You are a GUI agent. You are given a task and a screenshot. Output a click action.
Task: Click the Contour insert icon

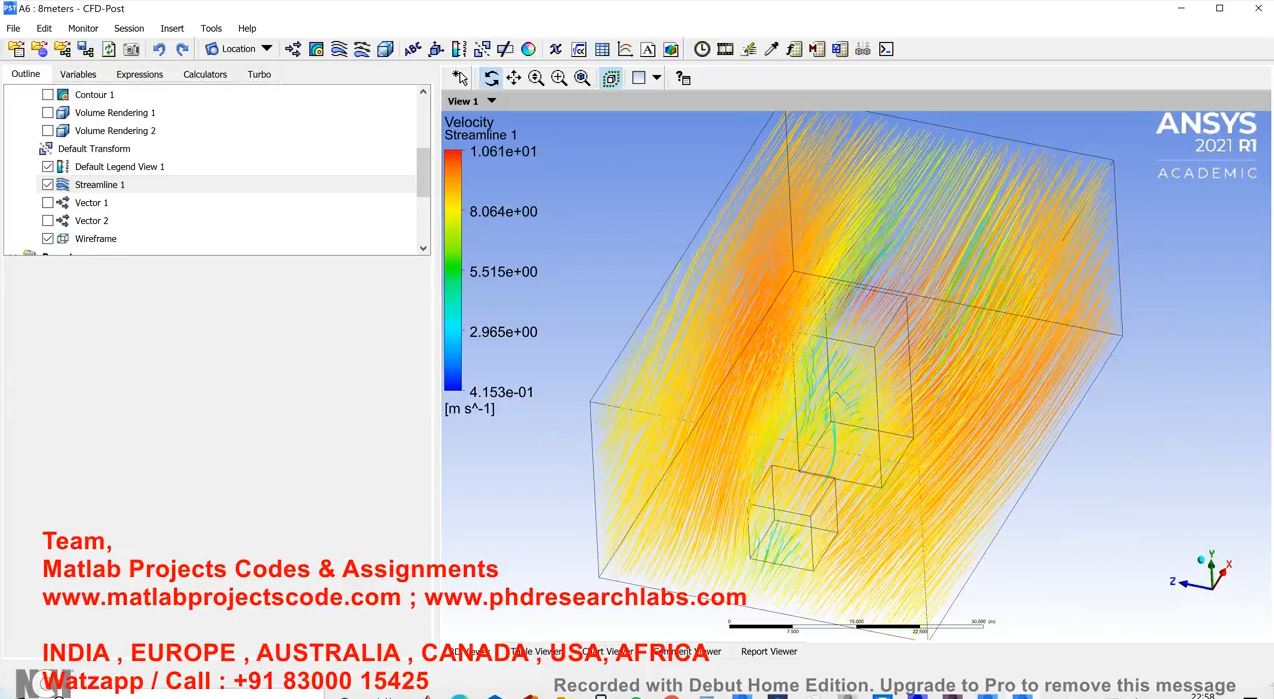point(316,49)
